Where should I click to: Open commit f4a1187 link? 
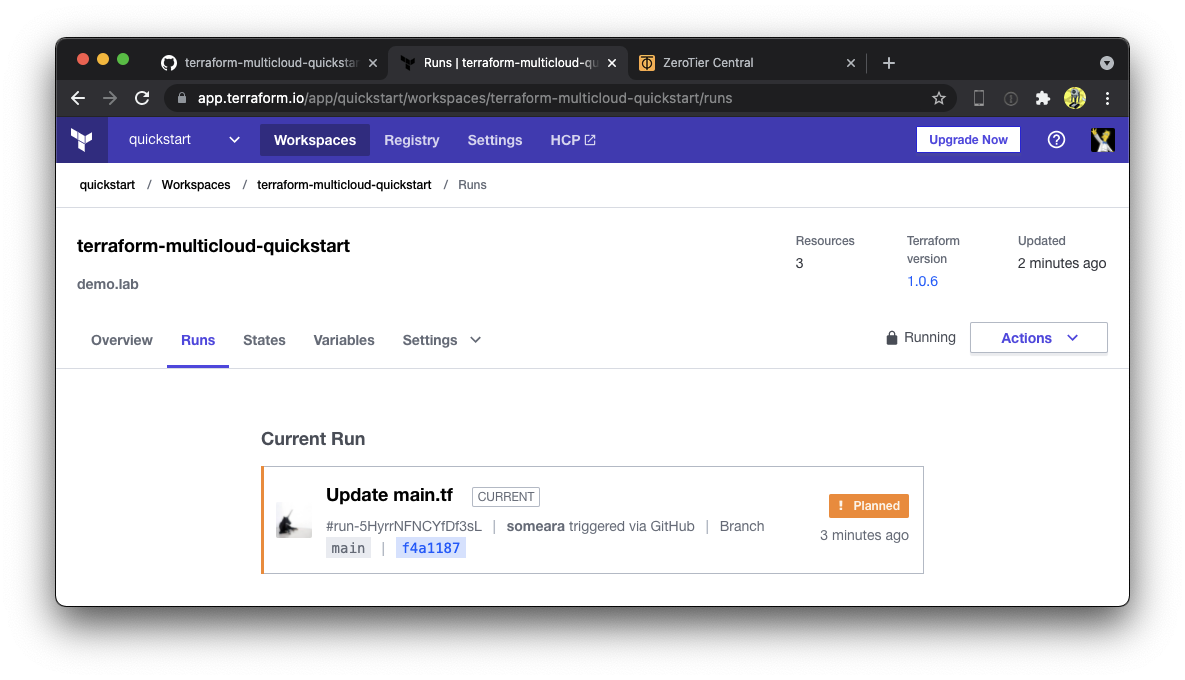(x=431, y=548)
